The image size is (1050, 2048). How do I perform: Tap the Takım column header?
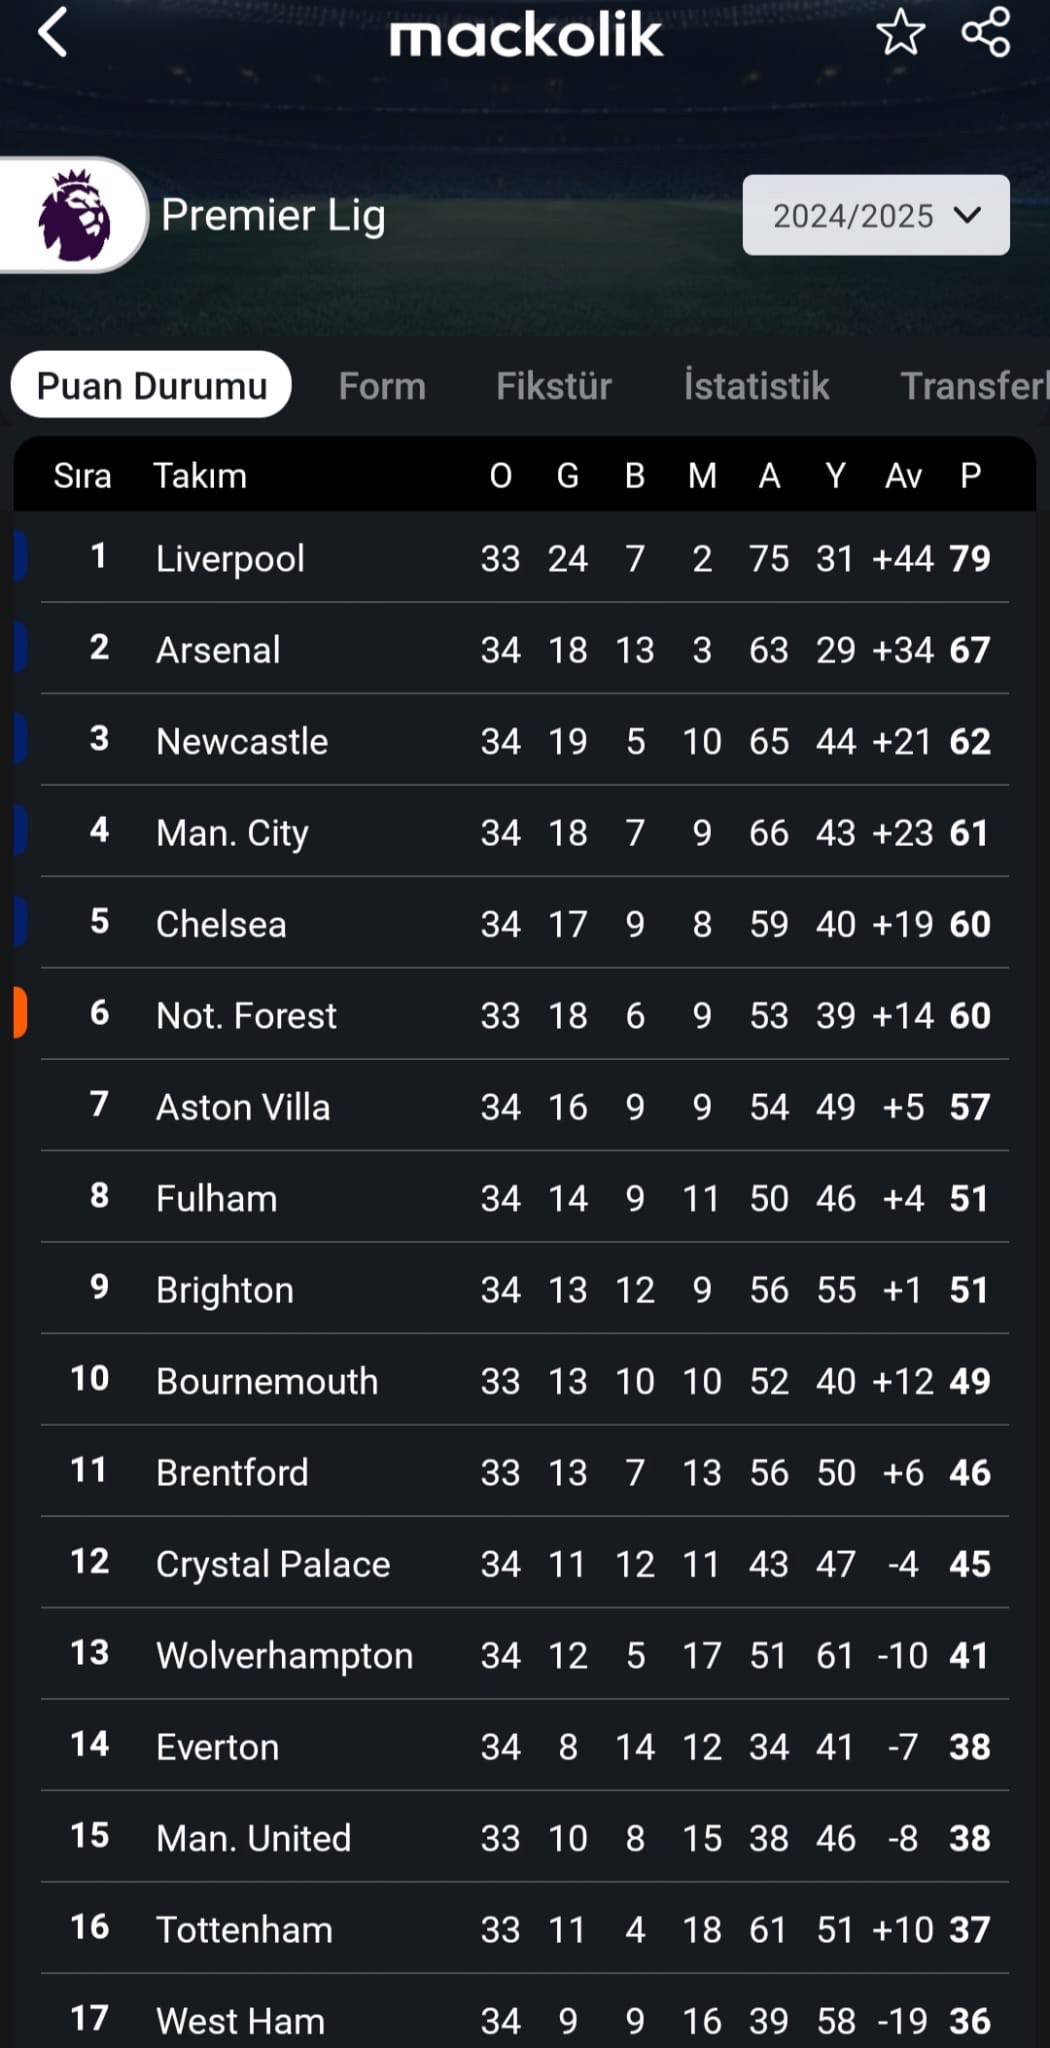(x=200, y=476)
